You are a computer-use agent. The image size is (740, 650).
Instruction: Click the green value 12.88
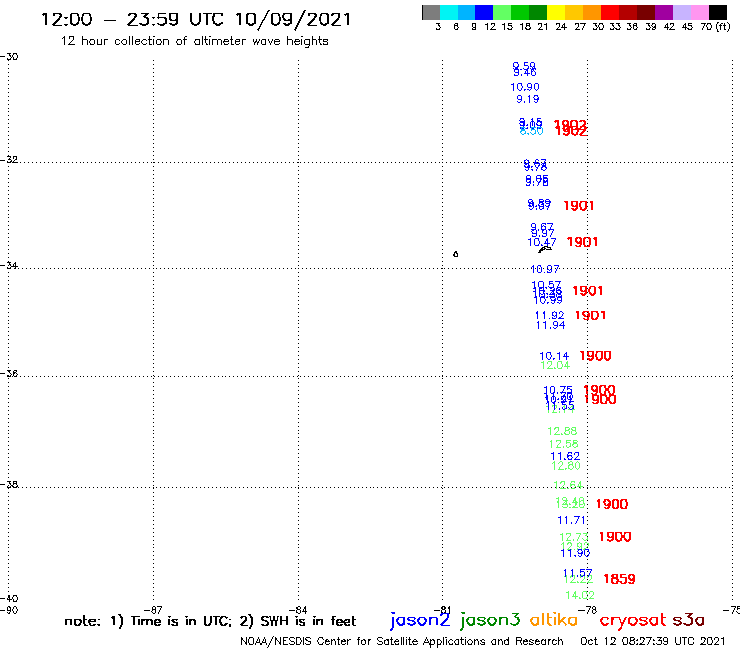pos(562,431)
